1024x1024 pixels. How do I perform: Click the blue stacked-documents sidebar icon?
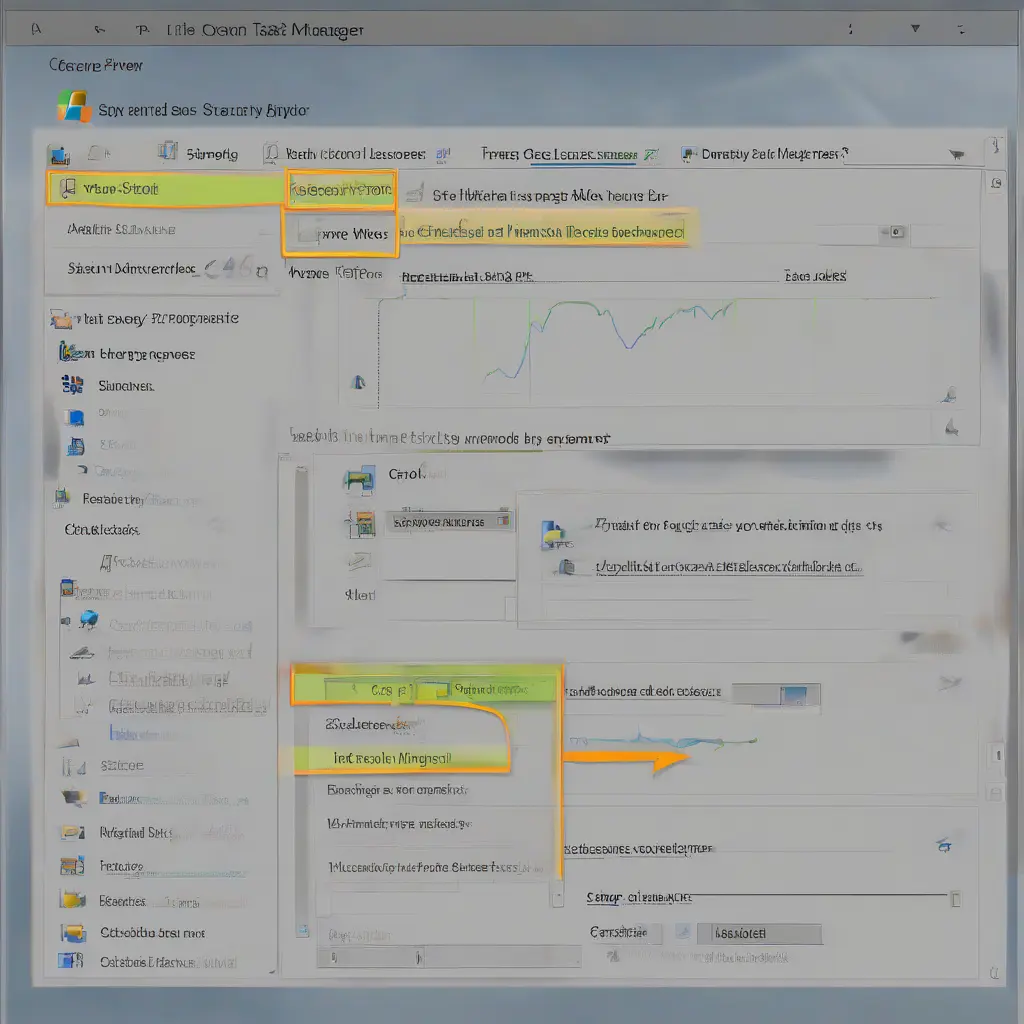click(76, 447)
